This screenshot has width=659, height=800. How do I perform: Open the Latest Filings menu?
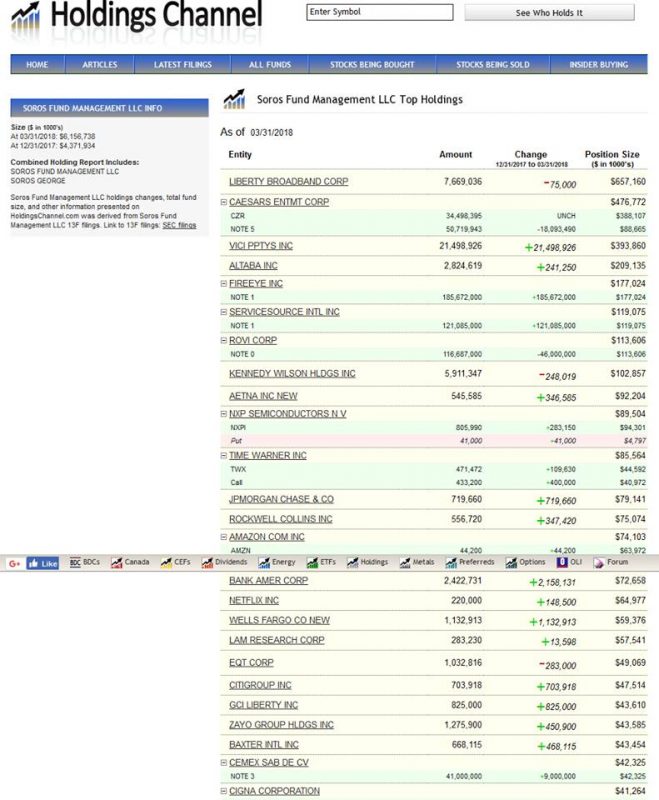click(181, 65)
